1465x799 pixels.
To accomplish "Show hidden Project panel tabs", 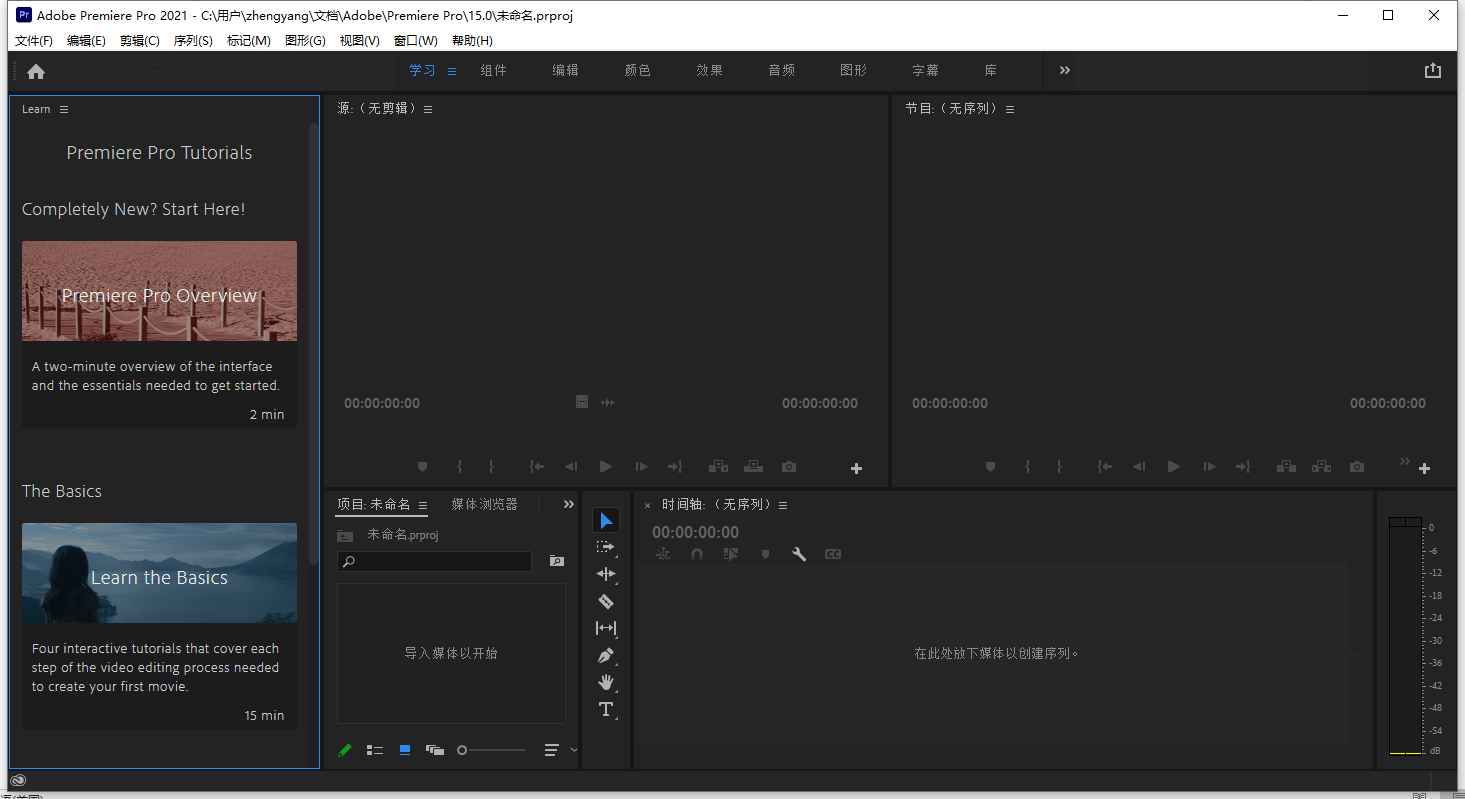I will point(569,504).
